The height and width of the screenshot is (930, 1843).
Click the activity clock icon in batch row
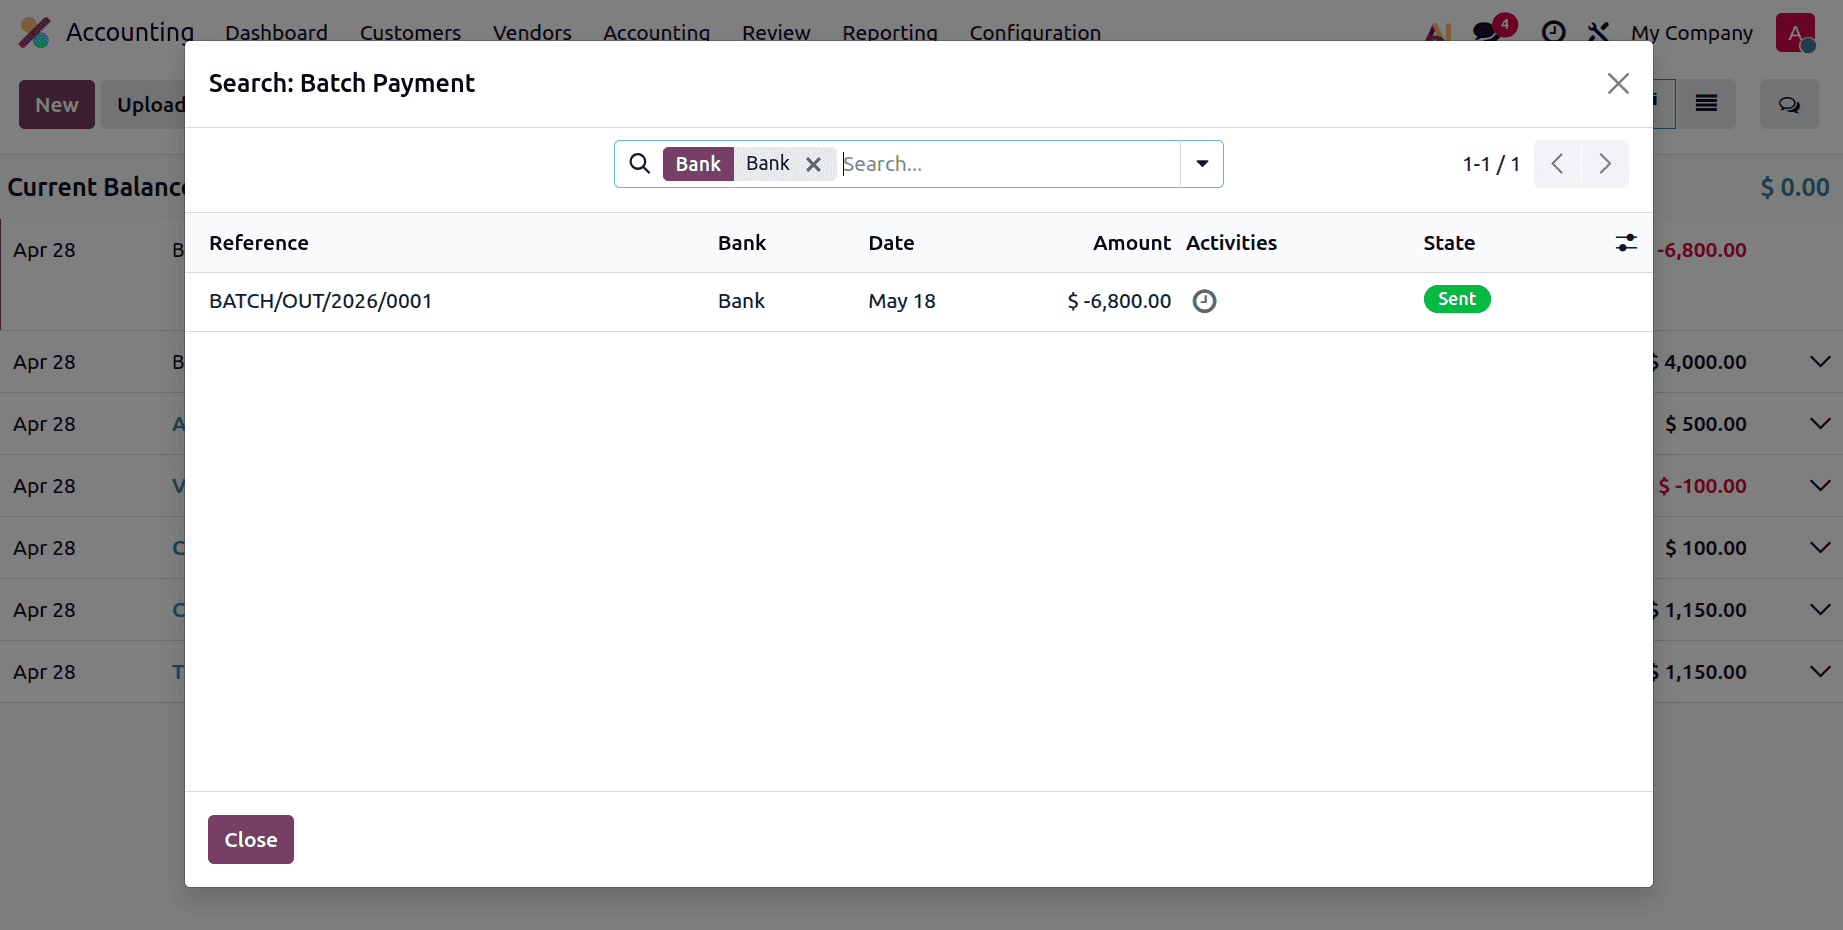tap(1204, 301)
